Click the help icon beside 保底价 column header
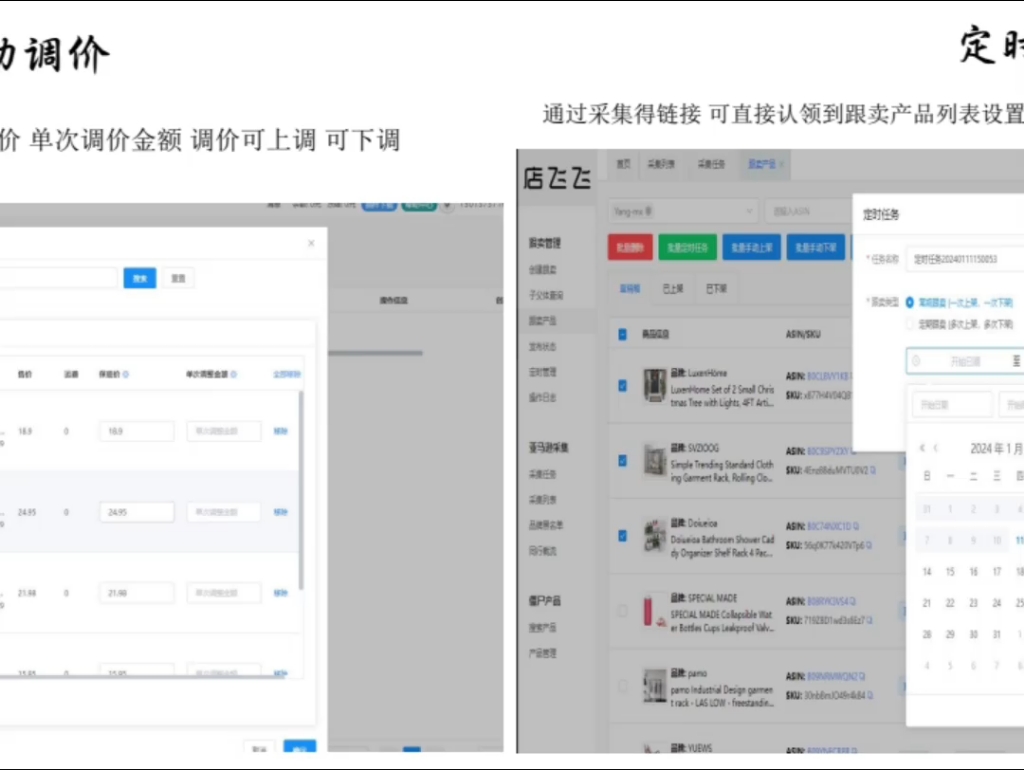1024x770 pixels. tap(125, 374)
